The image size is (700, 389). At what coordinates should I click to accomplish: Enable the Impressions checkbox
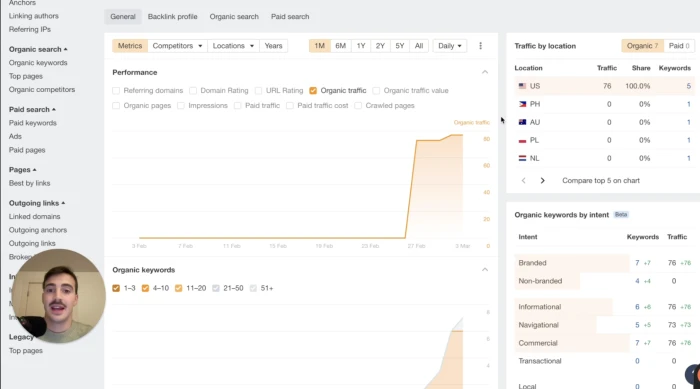[x=181, y=106]
